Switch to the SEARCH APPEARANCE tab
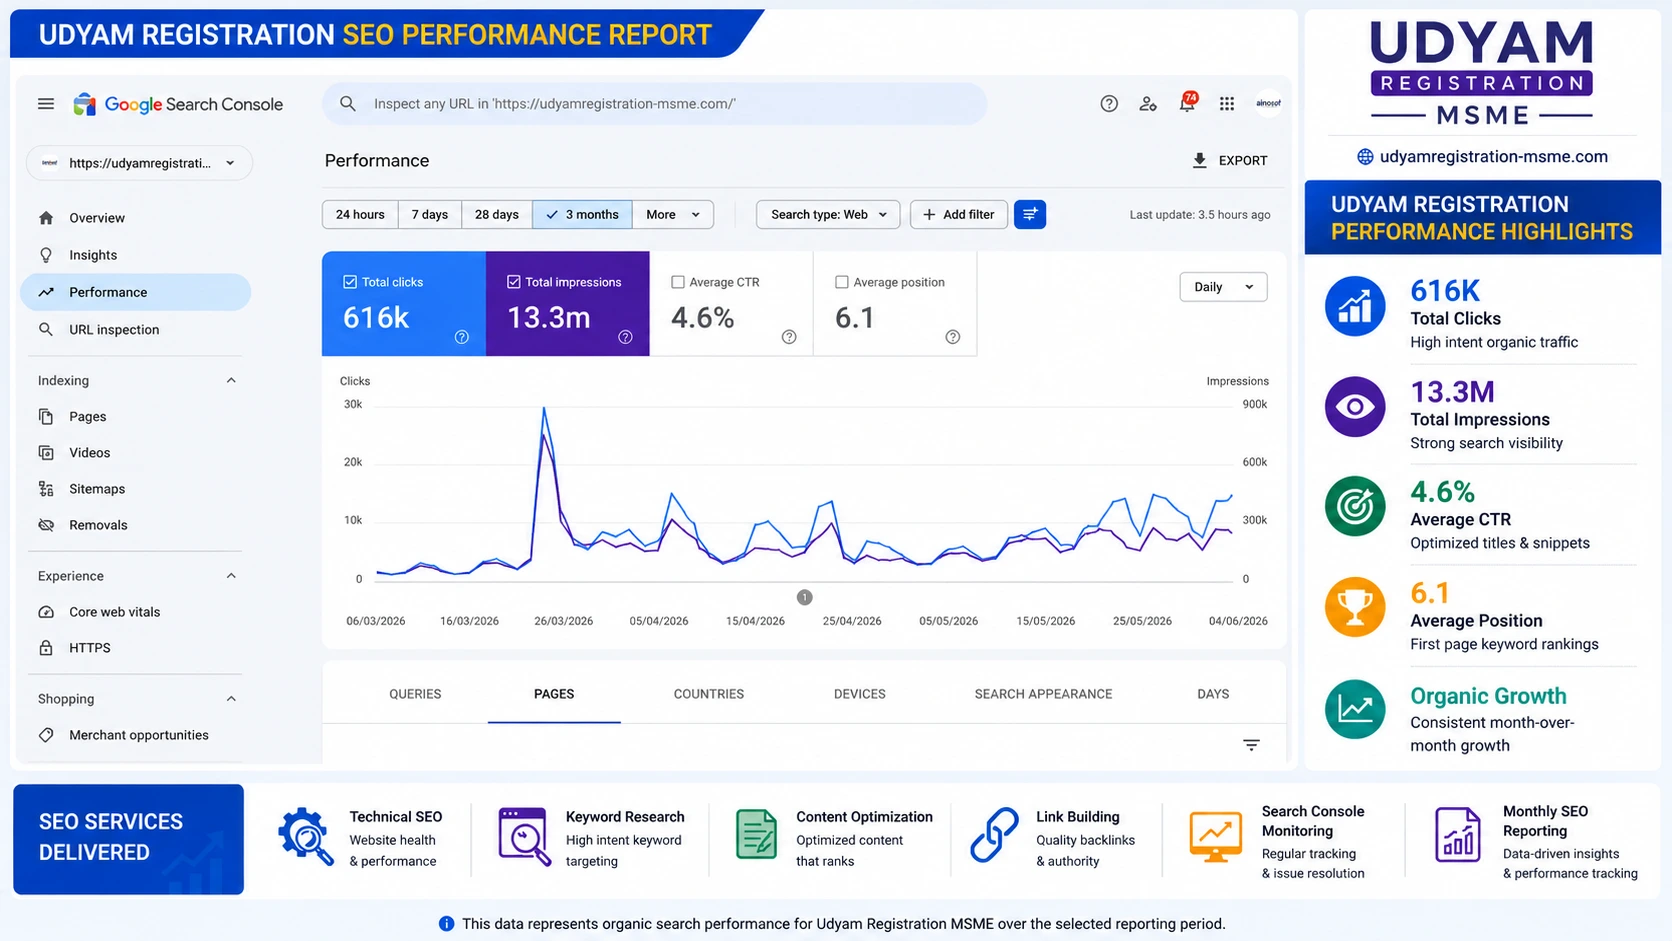 (x=1043, y=694)
